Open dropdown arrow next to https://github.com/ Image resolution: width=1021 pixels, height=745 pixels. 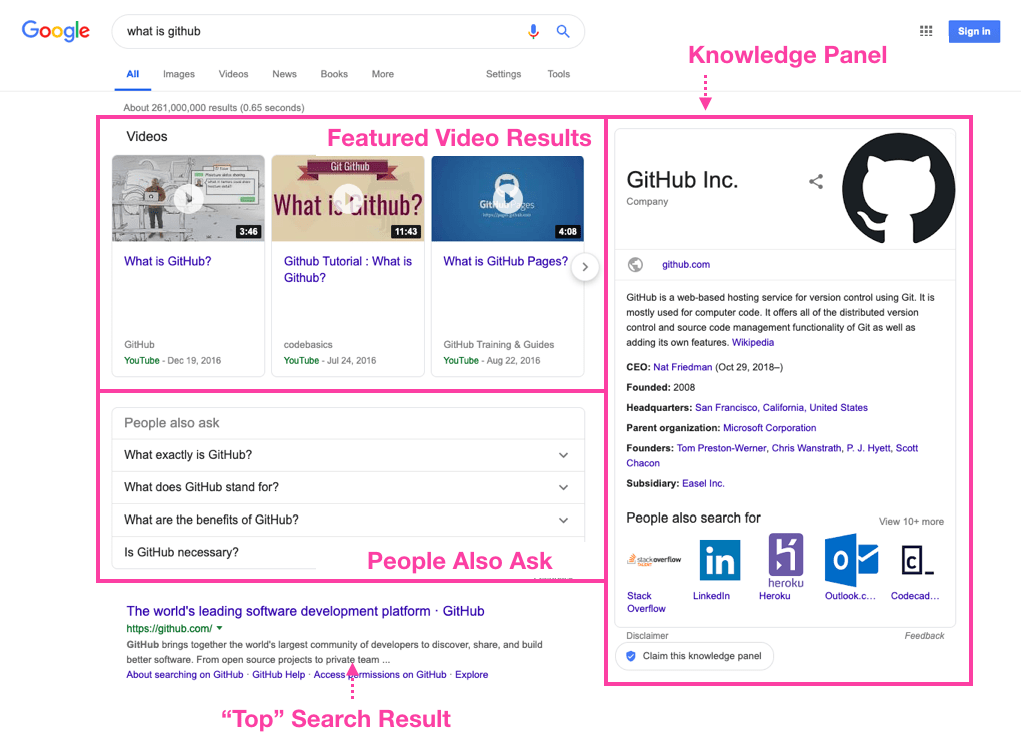click(219, 629)
